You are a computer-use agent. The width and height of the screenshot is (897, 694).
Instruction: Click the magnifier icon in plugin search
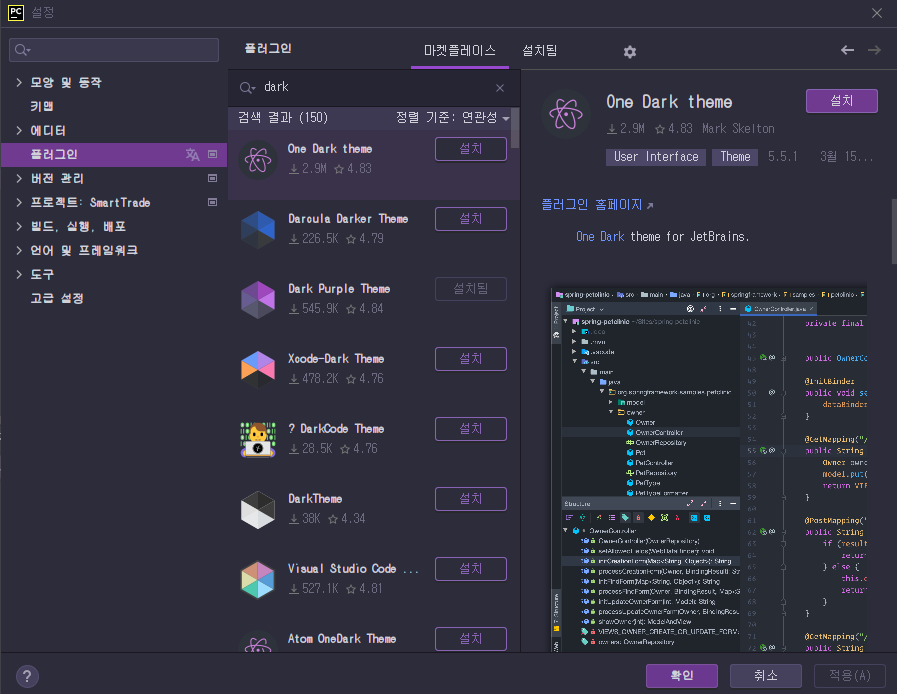(247, 88)
